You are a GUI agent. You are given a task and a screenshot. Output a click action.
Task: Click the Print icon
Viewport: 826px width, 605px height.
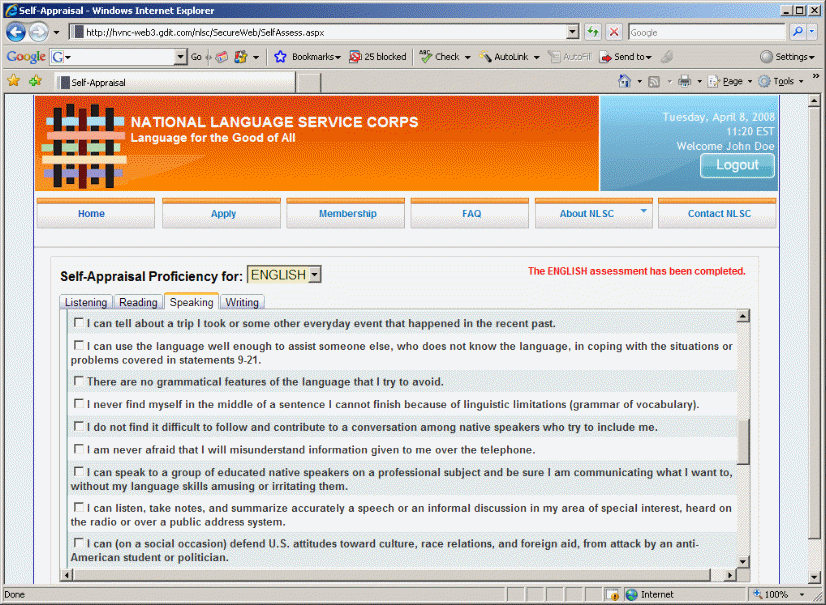pos(684,81)
